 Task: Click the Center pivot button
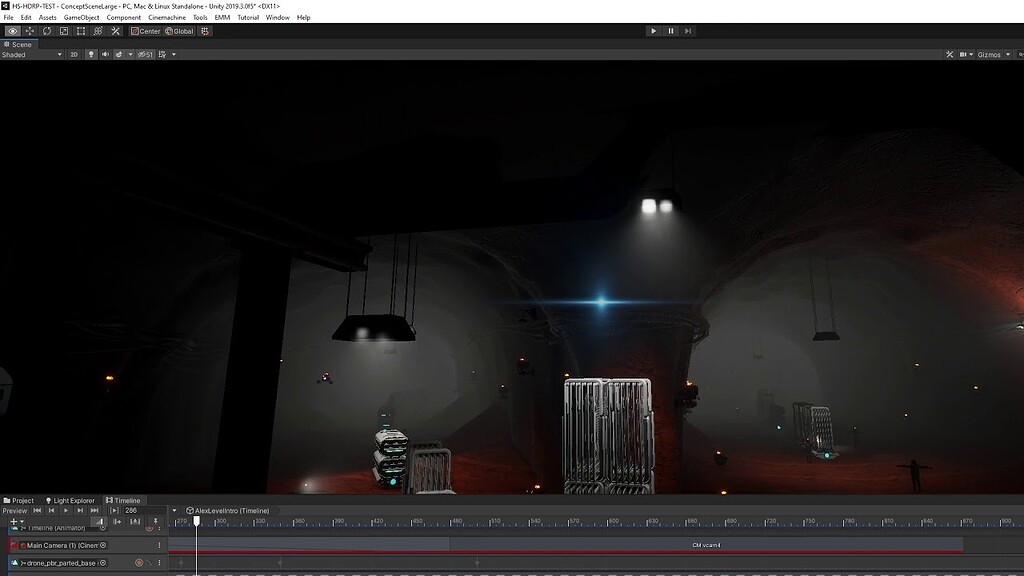(144, 31)
